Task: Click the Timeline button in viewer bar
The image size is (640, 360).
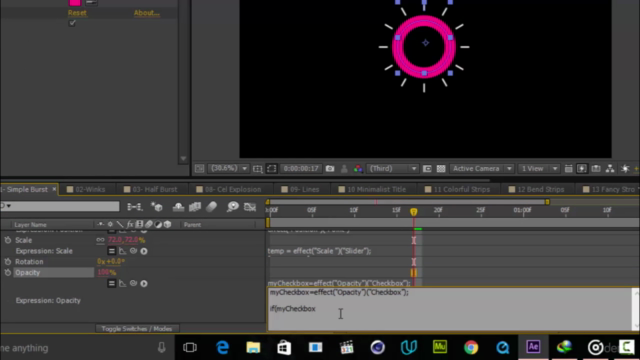Action: tap(596, 169)
